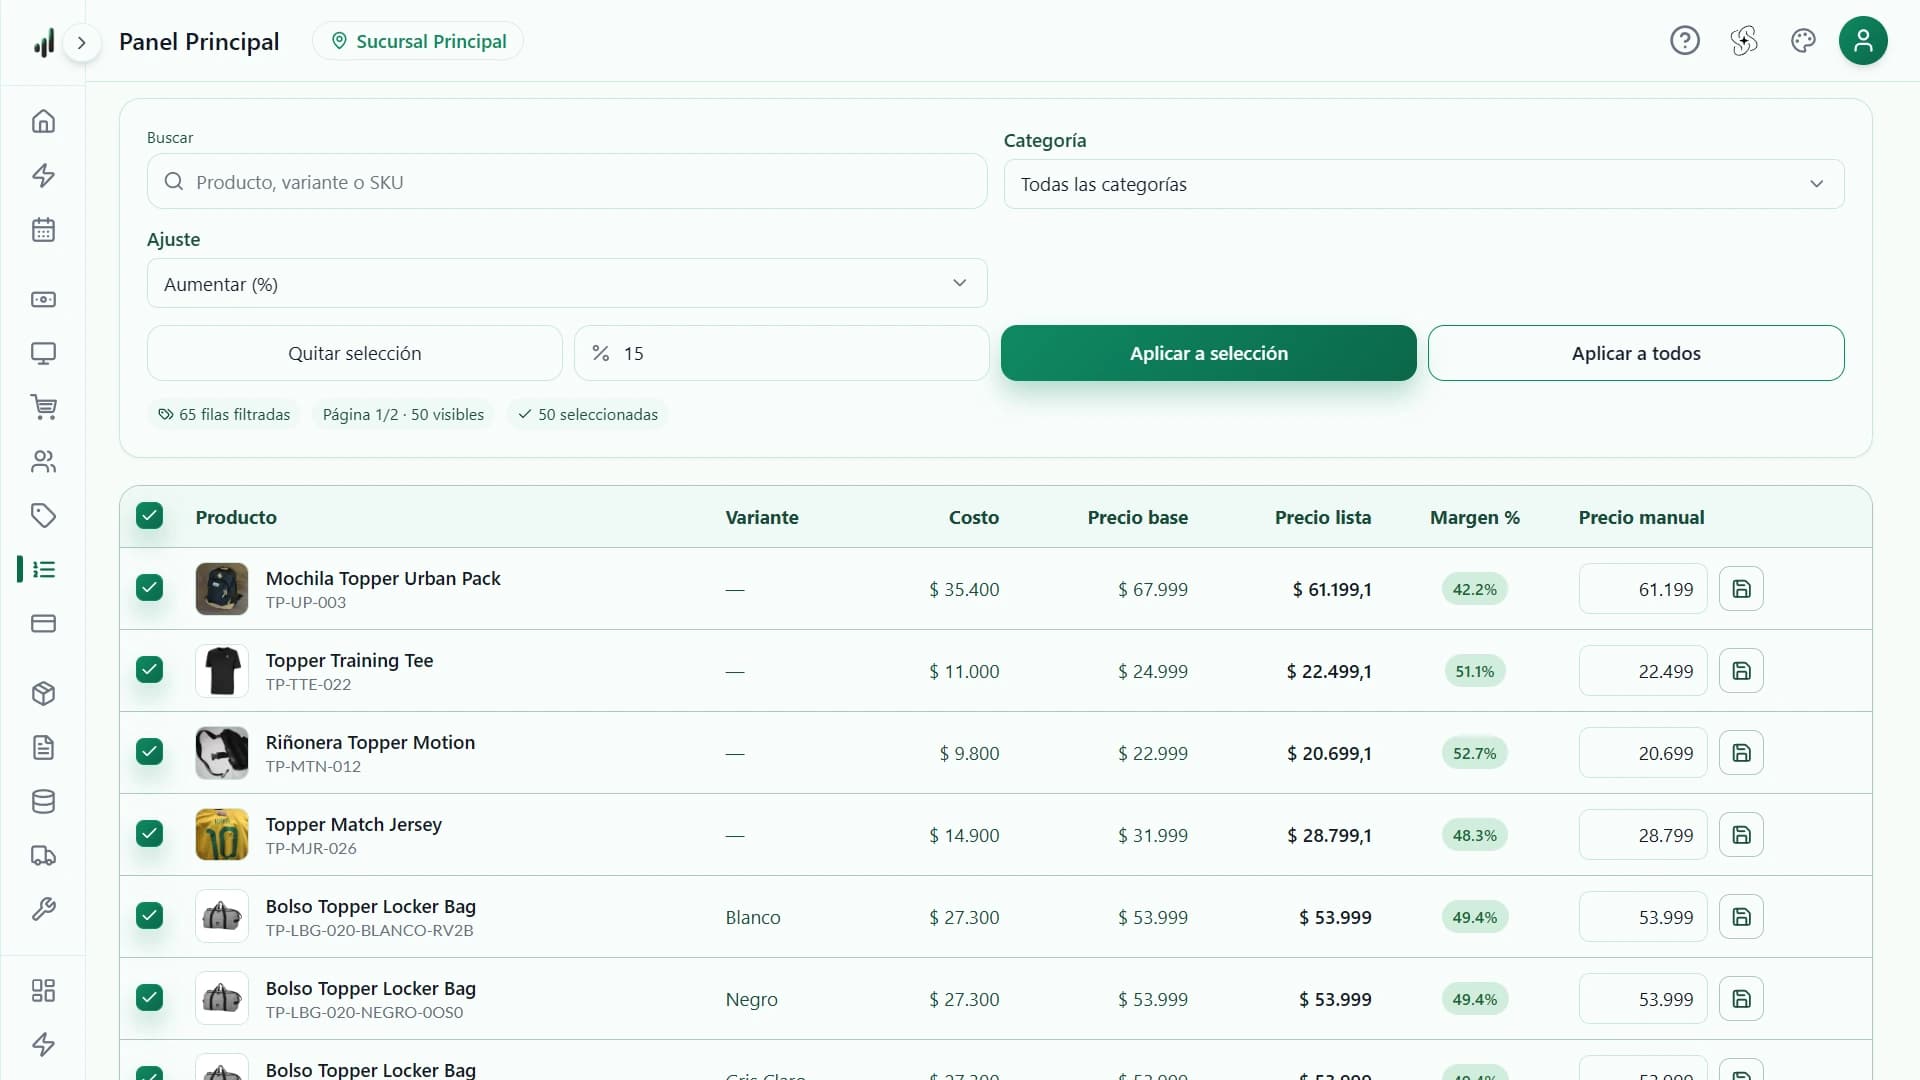Click Quitar selección button
Screen dimensions: 1920x1080
pos(355,353)
